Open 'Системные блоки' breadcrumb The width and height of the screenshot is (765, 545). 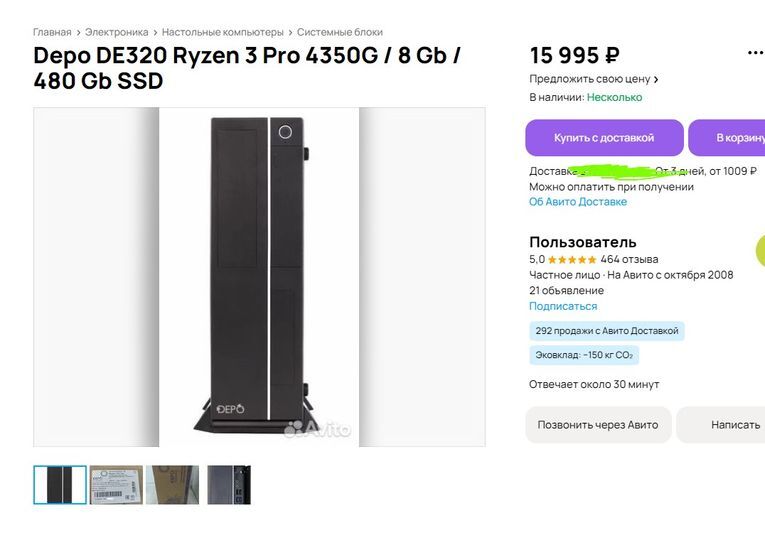(x=339, y=32)
